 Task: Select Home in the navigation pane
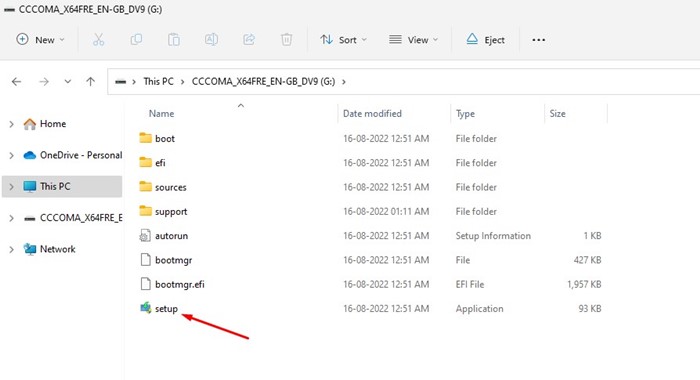click(53, 124)
